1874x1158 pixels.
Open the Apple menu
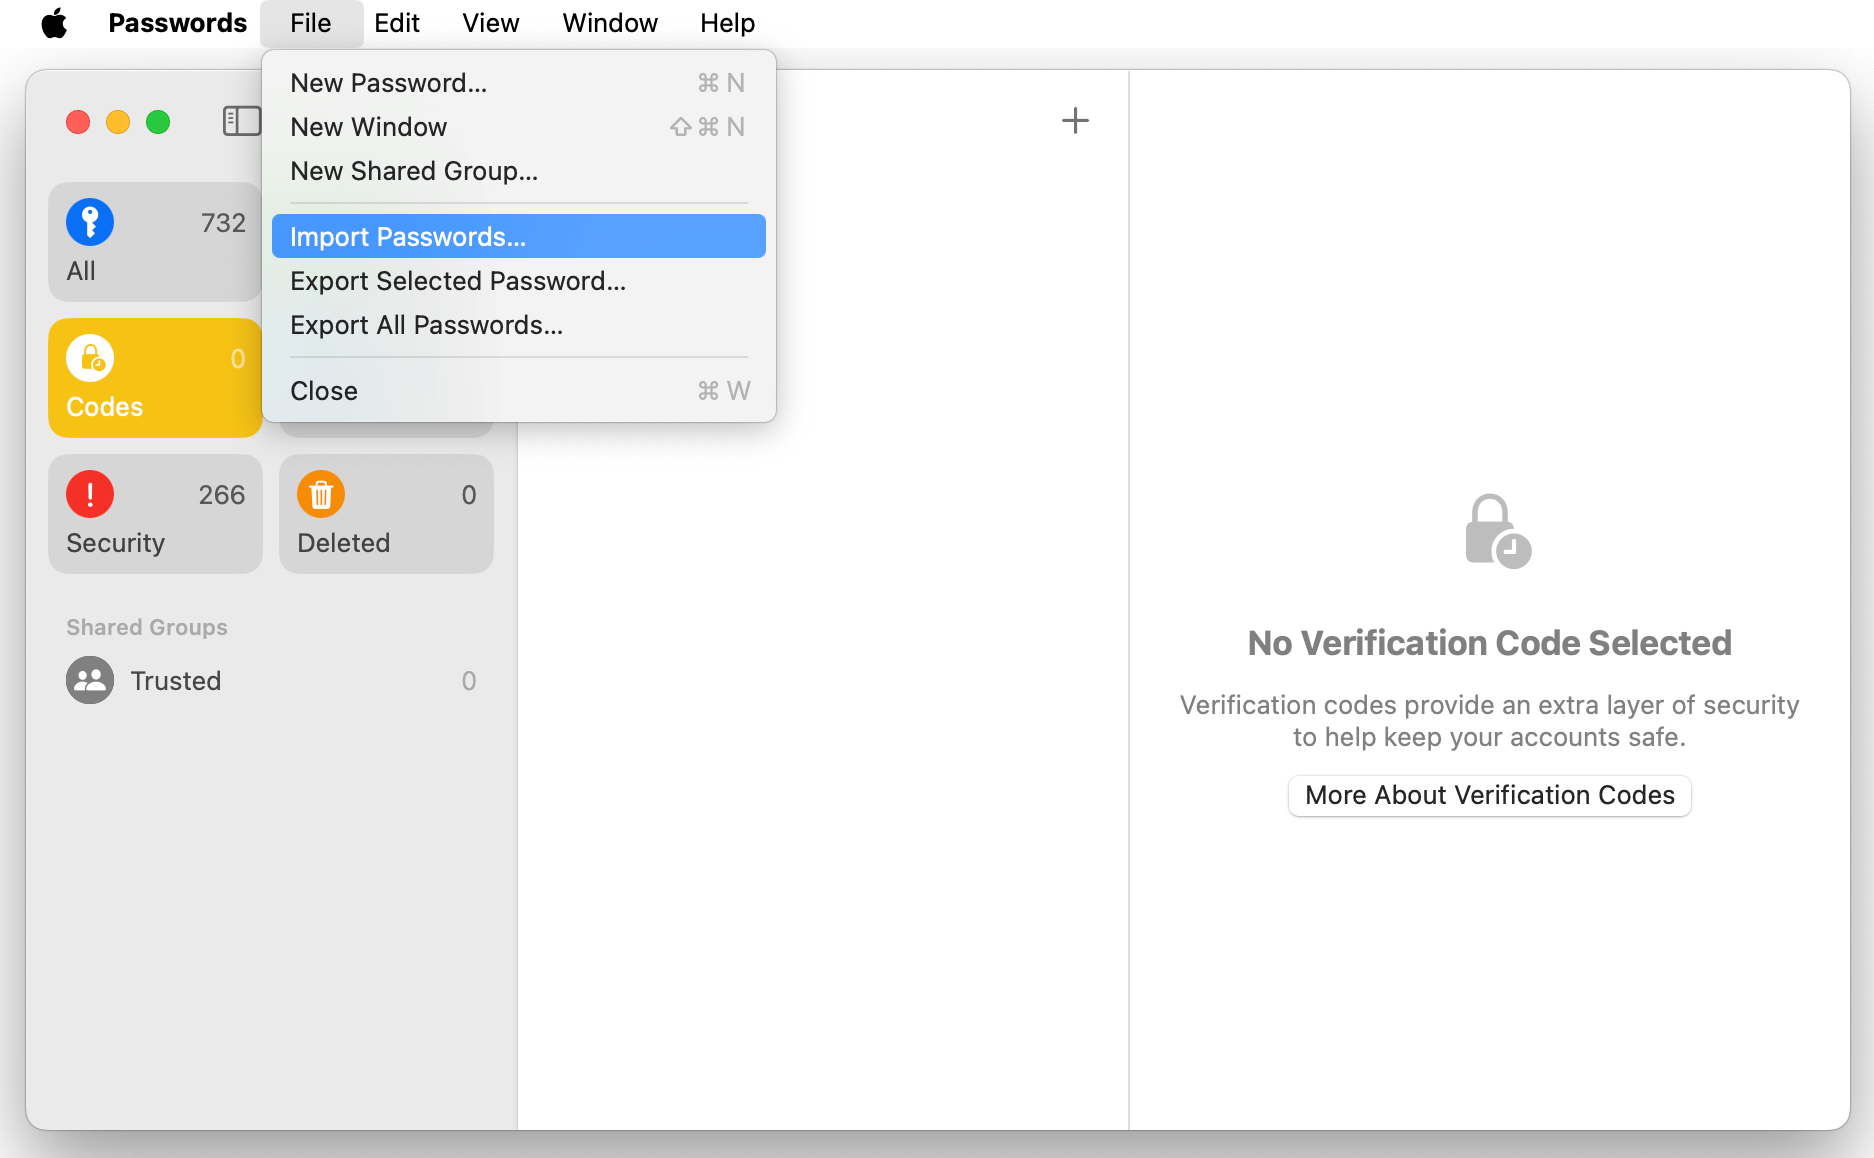point(55,22)
